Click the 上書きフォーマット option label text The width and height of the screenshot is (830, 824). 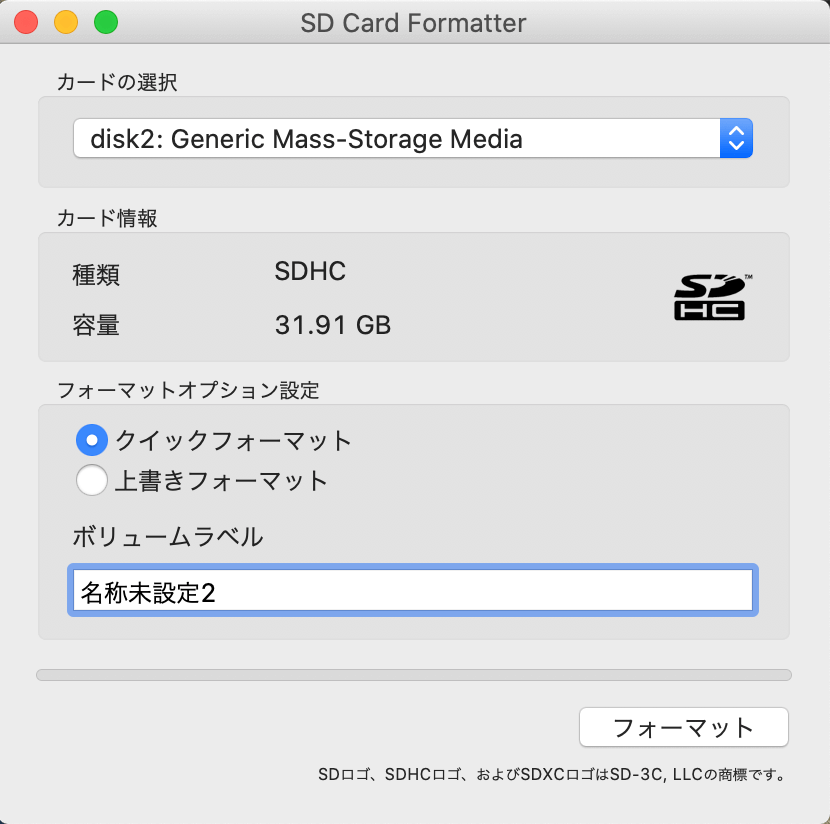(221, 481)
